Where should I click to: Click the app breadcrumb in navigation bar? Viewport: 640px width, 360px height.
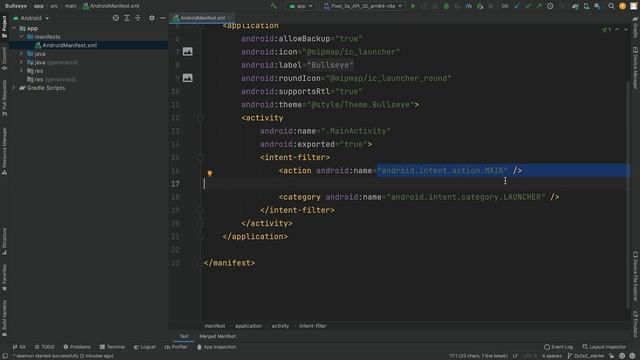39,6
